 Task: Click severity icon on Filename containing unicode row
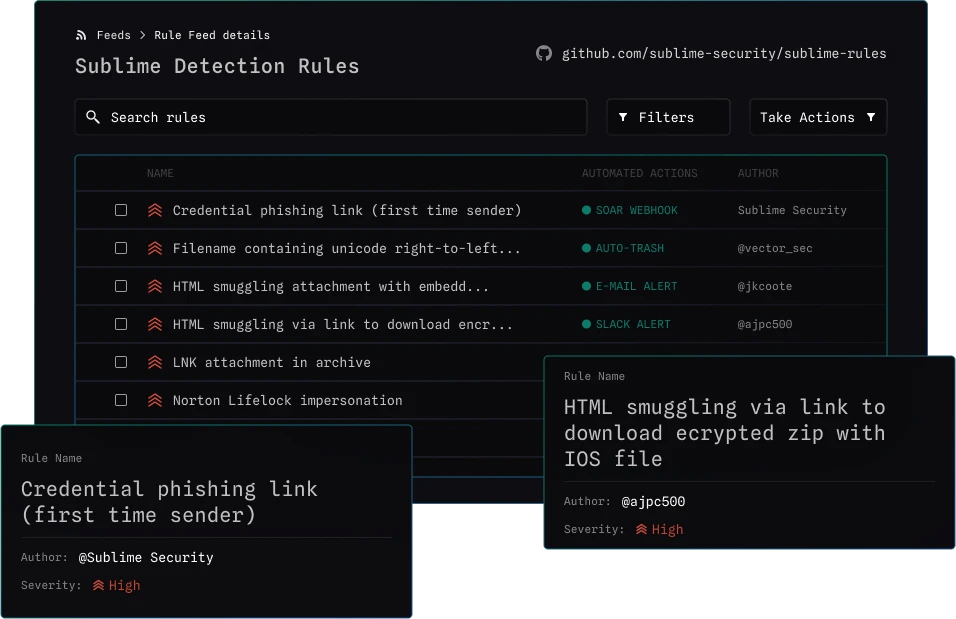tap(155, 248)
